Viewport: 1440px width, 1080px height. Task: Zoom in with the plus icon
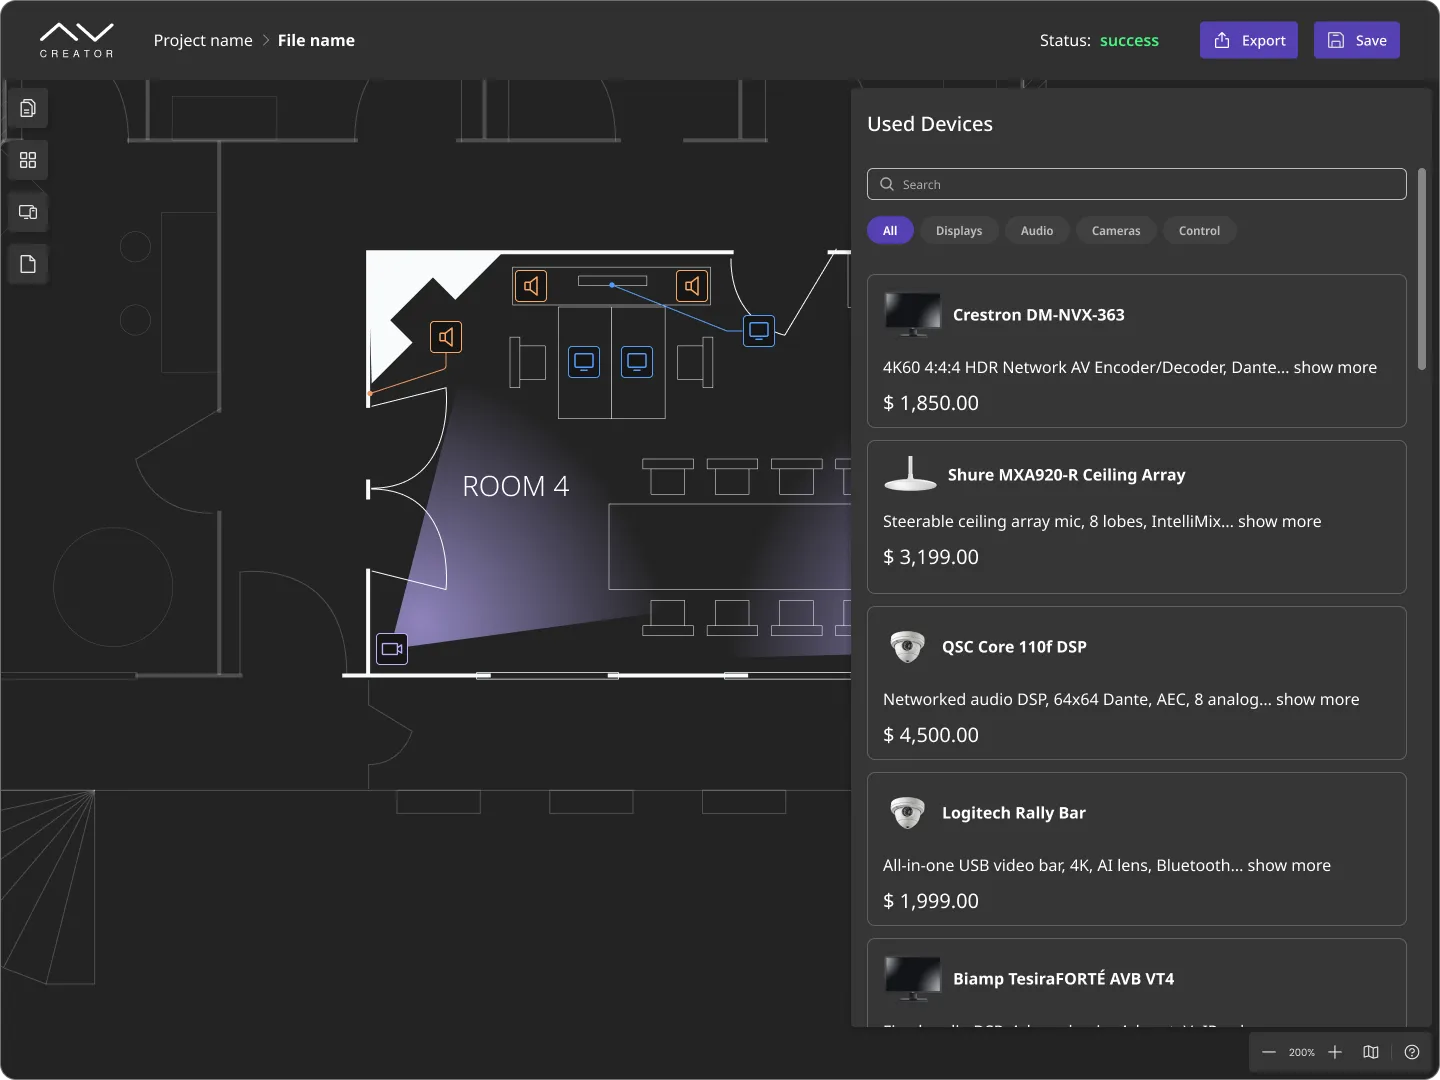click(x=1335, y=1052)
